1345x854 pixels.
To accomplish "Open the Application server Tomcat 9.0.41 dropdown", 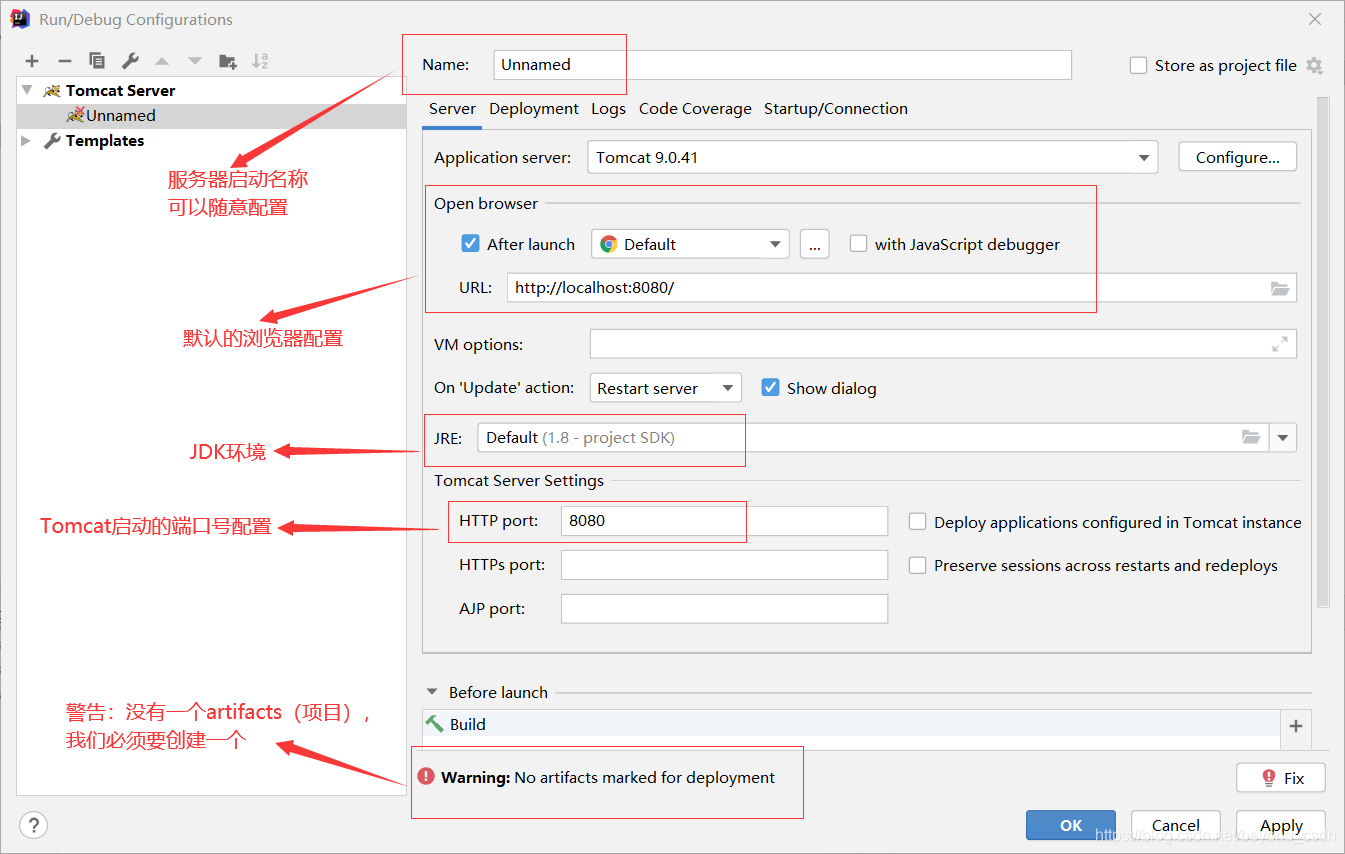I will tap(871, 157).
